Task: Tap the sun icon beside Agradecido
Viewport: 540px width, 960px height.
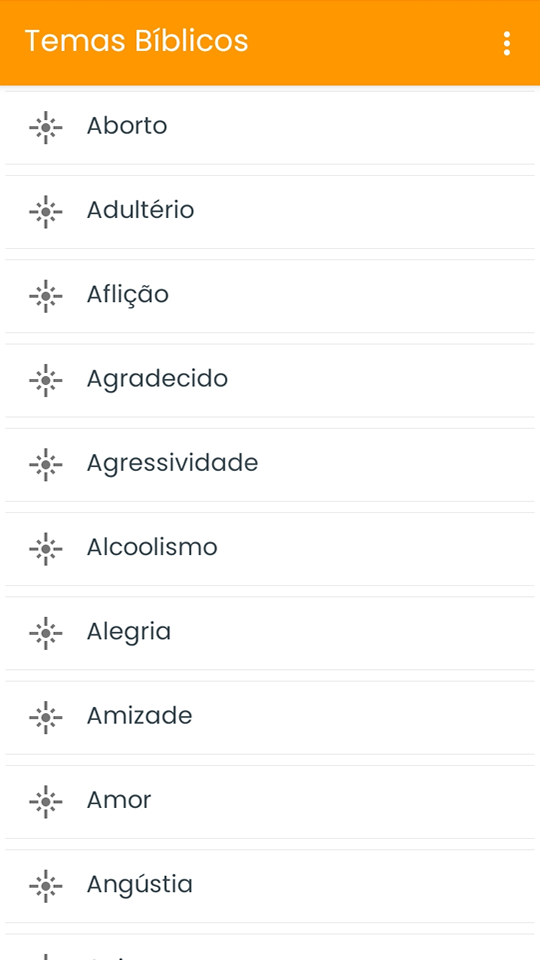Action: (45, 380)
